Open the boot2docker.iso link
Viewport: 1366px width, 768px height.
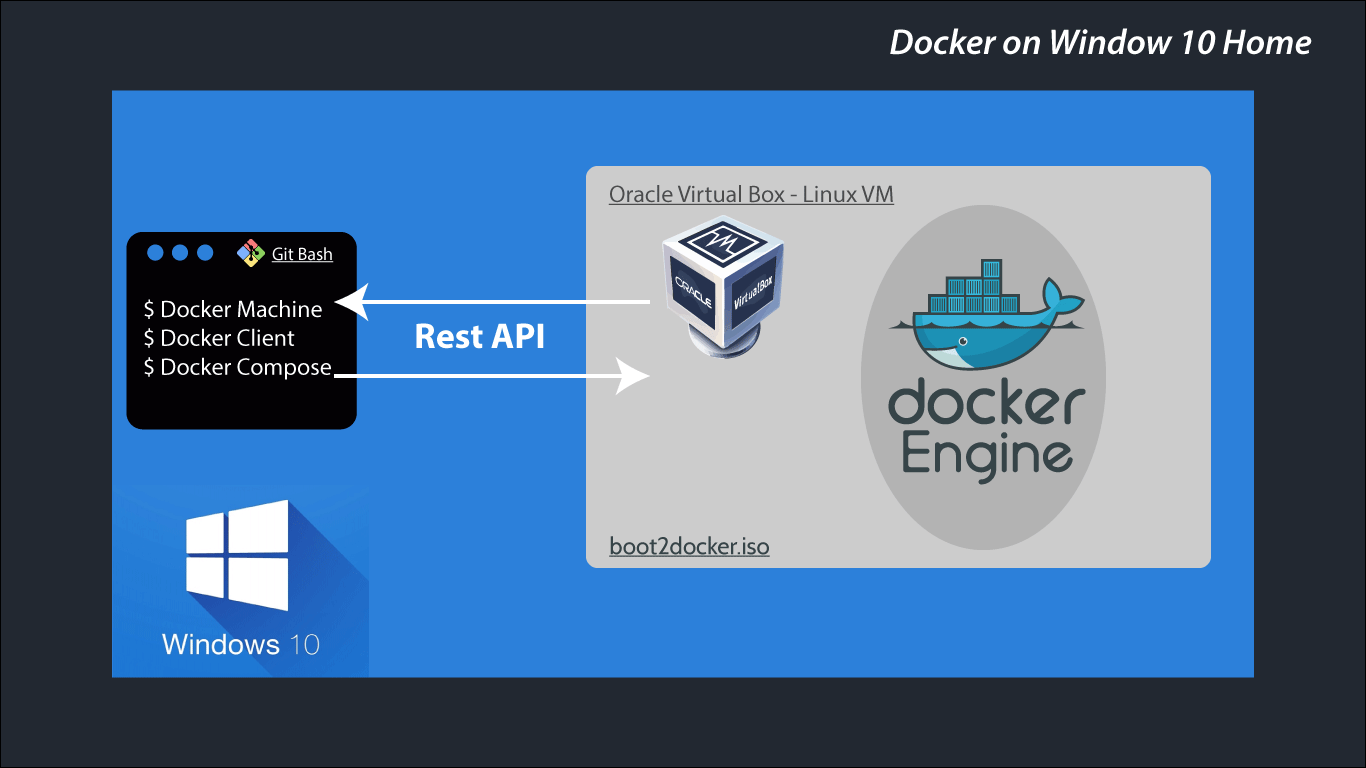click(689, 546)
